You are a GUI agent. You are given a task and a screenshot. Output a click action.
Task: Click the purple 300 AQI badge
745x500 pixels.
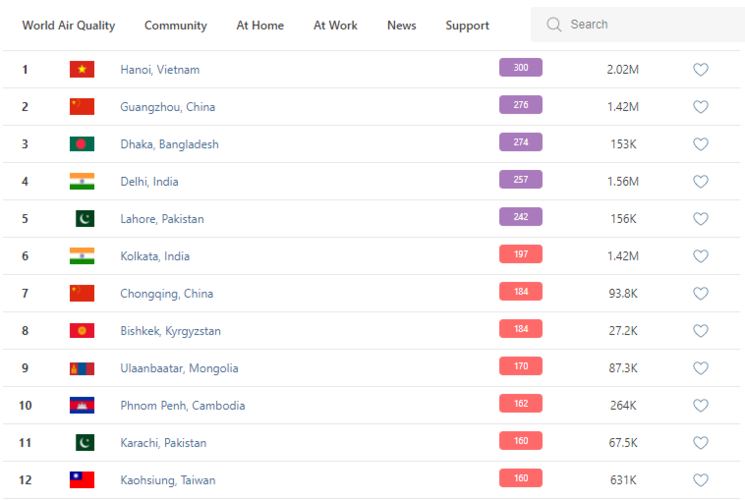[x=520, y=68]
